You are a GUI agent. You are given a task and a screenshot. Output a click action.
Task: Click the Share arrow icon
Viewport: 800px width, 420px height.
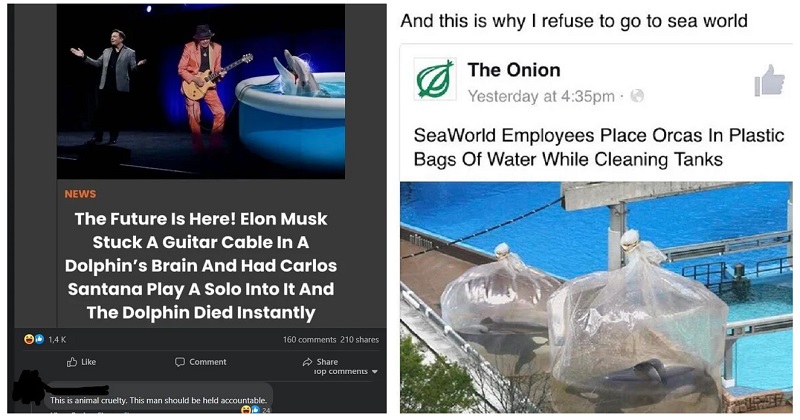click(308, 362)
